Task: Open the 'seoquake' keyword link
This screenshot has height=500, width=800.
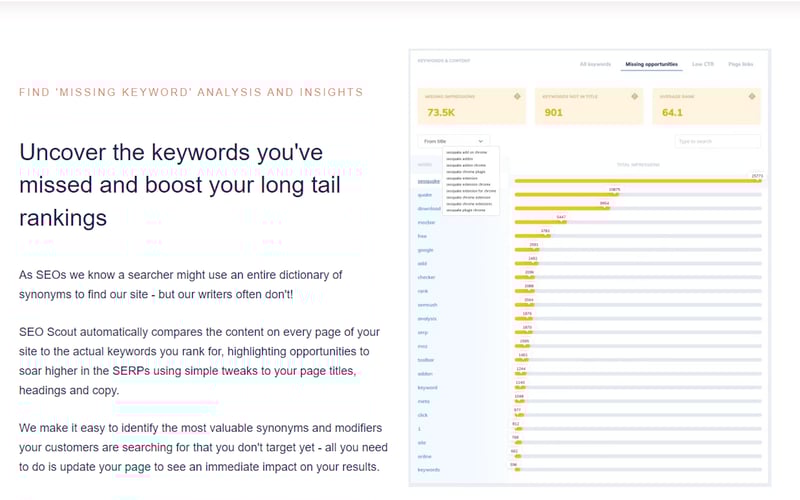Action: 429,181
